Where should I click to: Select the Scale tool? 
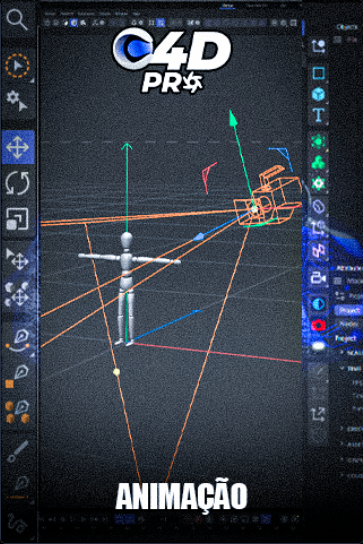point(17,219)
